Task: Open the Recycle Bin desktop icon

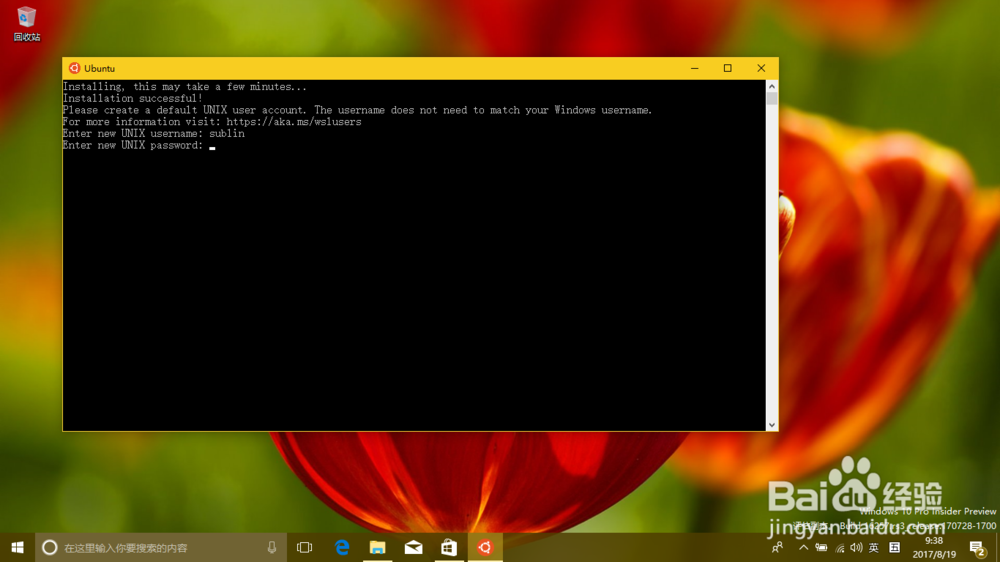Action: pos(26,24)
